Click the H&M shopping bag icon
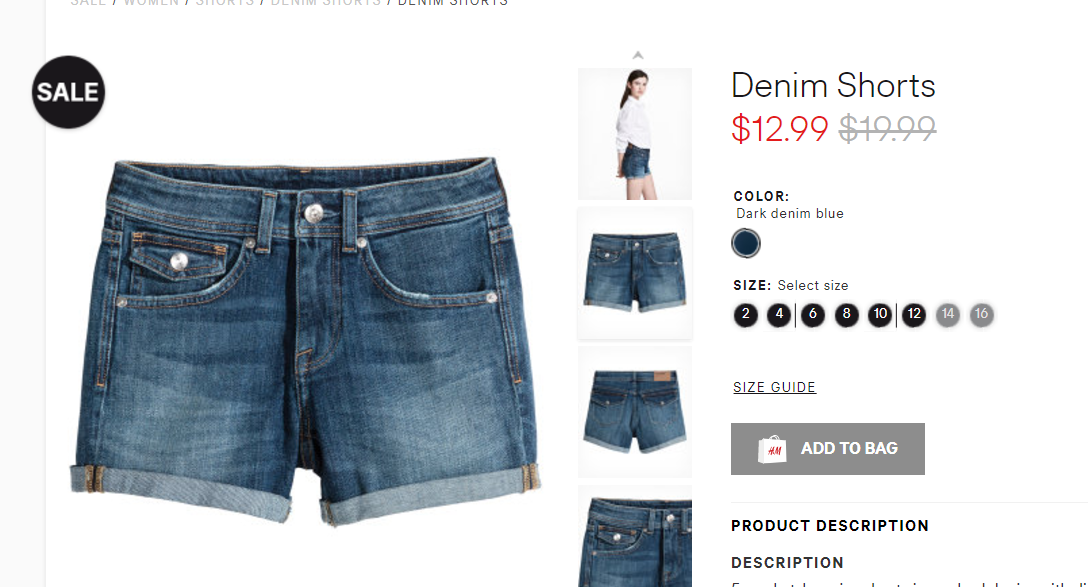The image size is (1088, 587). click(772, 449)
